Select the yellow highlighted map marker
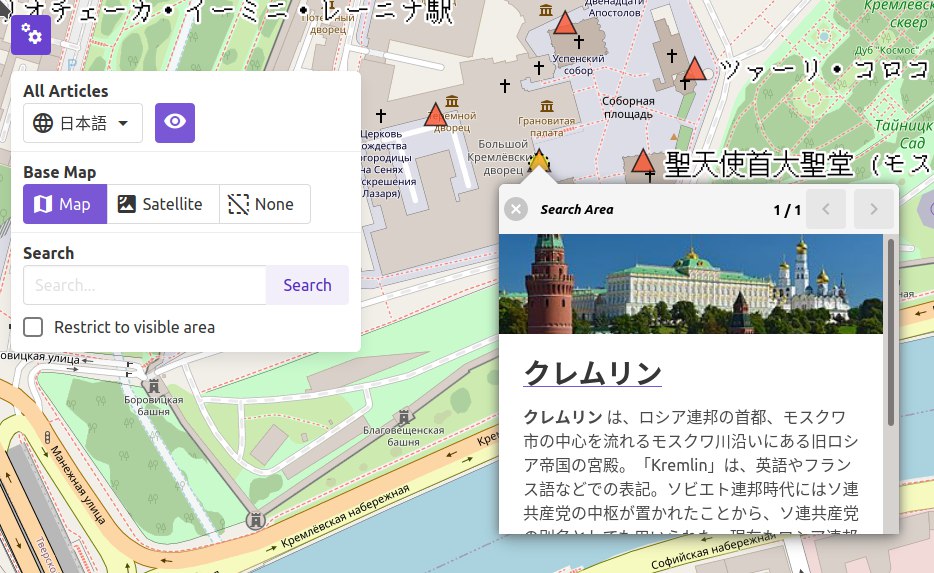 tap(539, 161)
